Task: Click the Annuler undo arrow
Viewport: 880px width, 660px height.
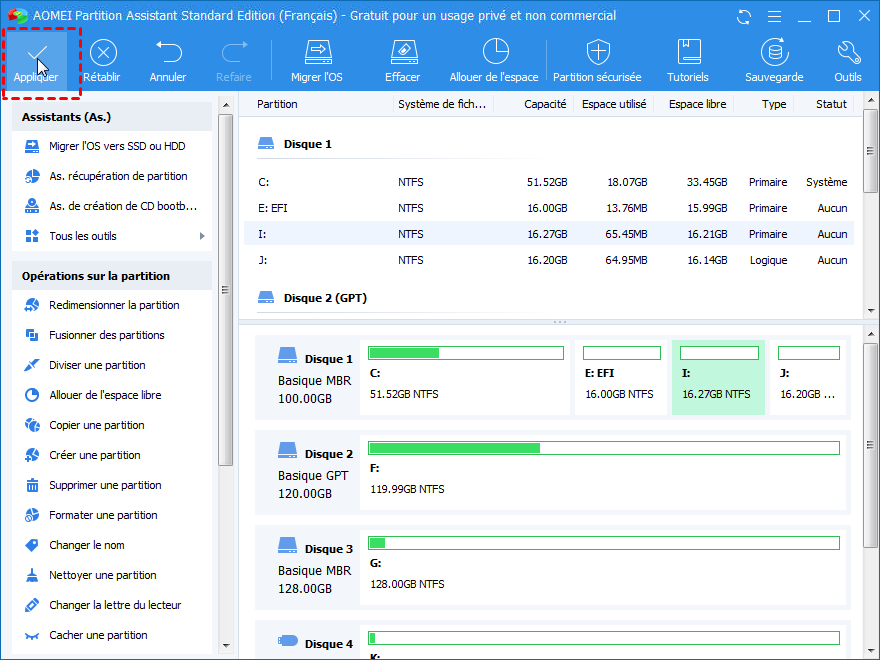Action: click(168, 53)
